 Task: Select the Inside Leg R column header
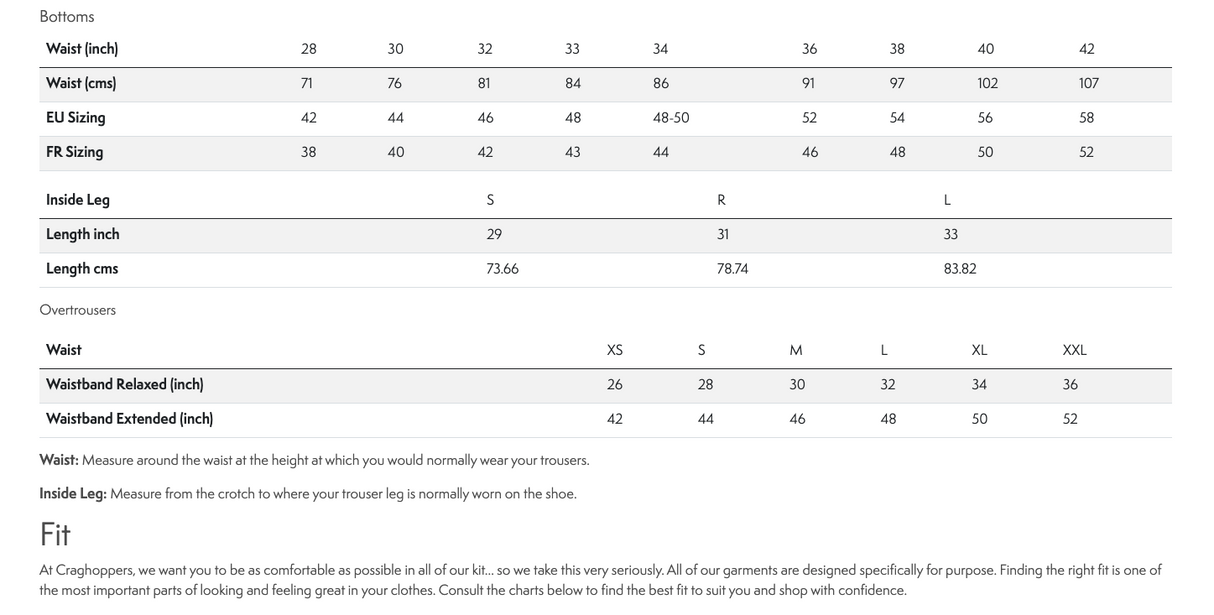721,200
